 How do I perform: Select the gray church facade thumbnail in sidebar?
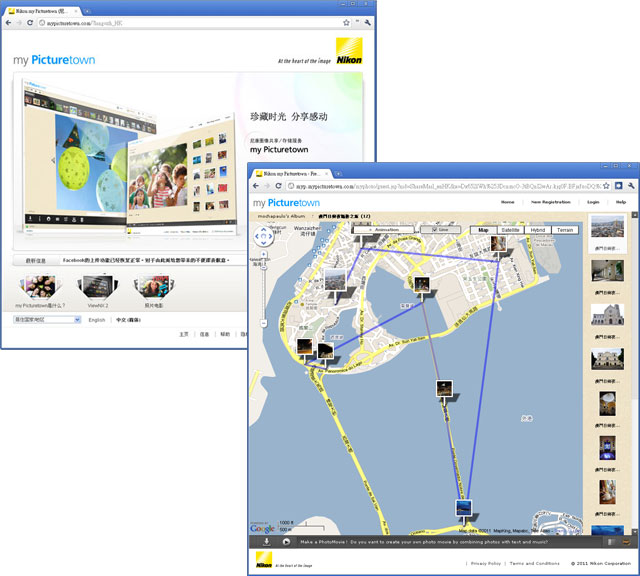coord(607,315)
